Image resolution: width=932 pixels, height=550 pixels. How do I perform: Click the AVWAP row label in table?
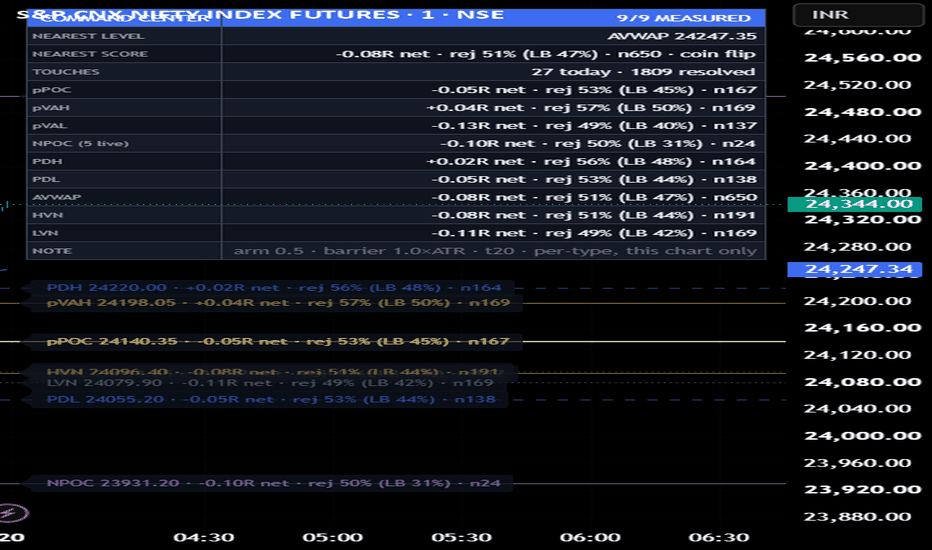pyautogui.click(x=56, y=197)
